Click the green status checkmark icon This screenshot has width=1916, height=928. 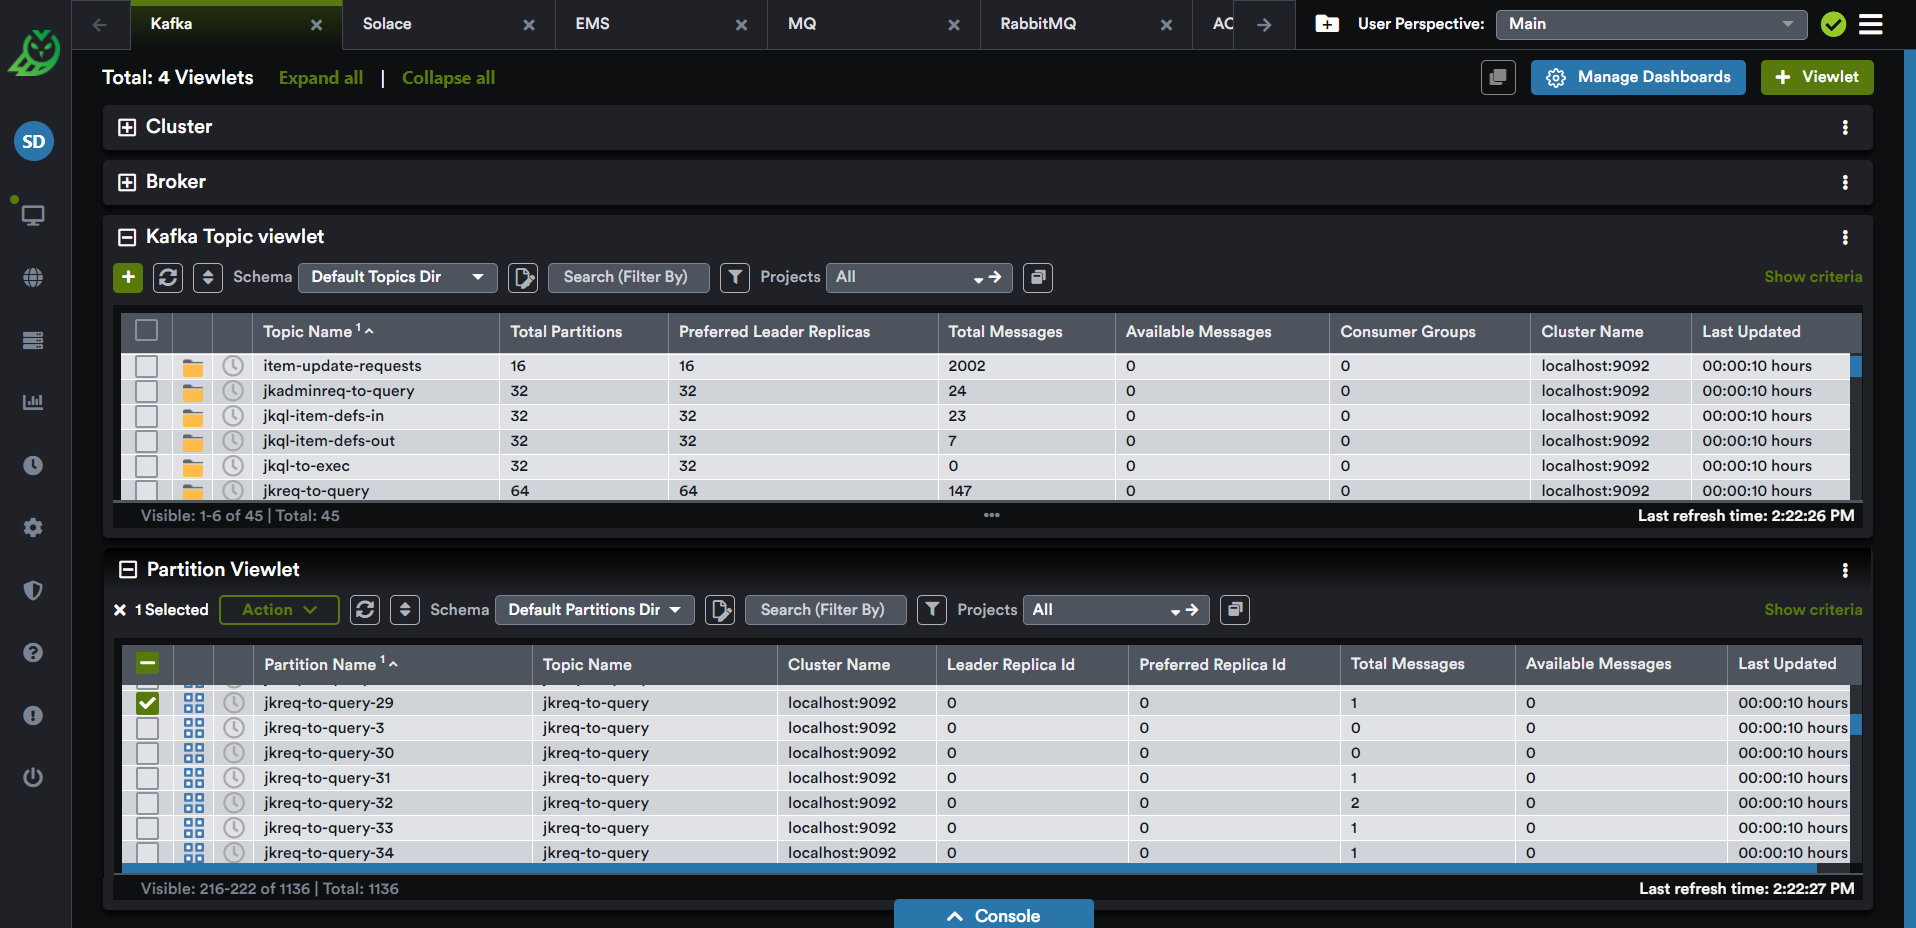point(1833,24)
